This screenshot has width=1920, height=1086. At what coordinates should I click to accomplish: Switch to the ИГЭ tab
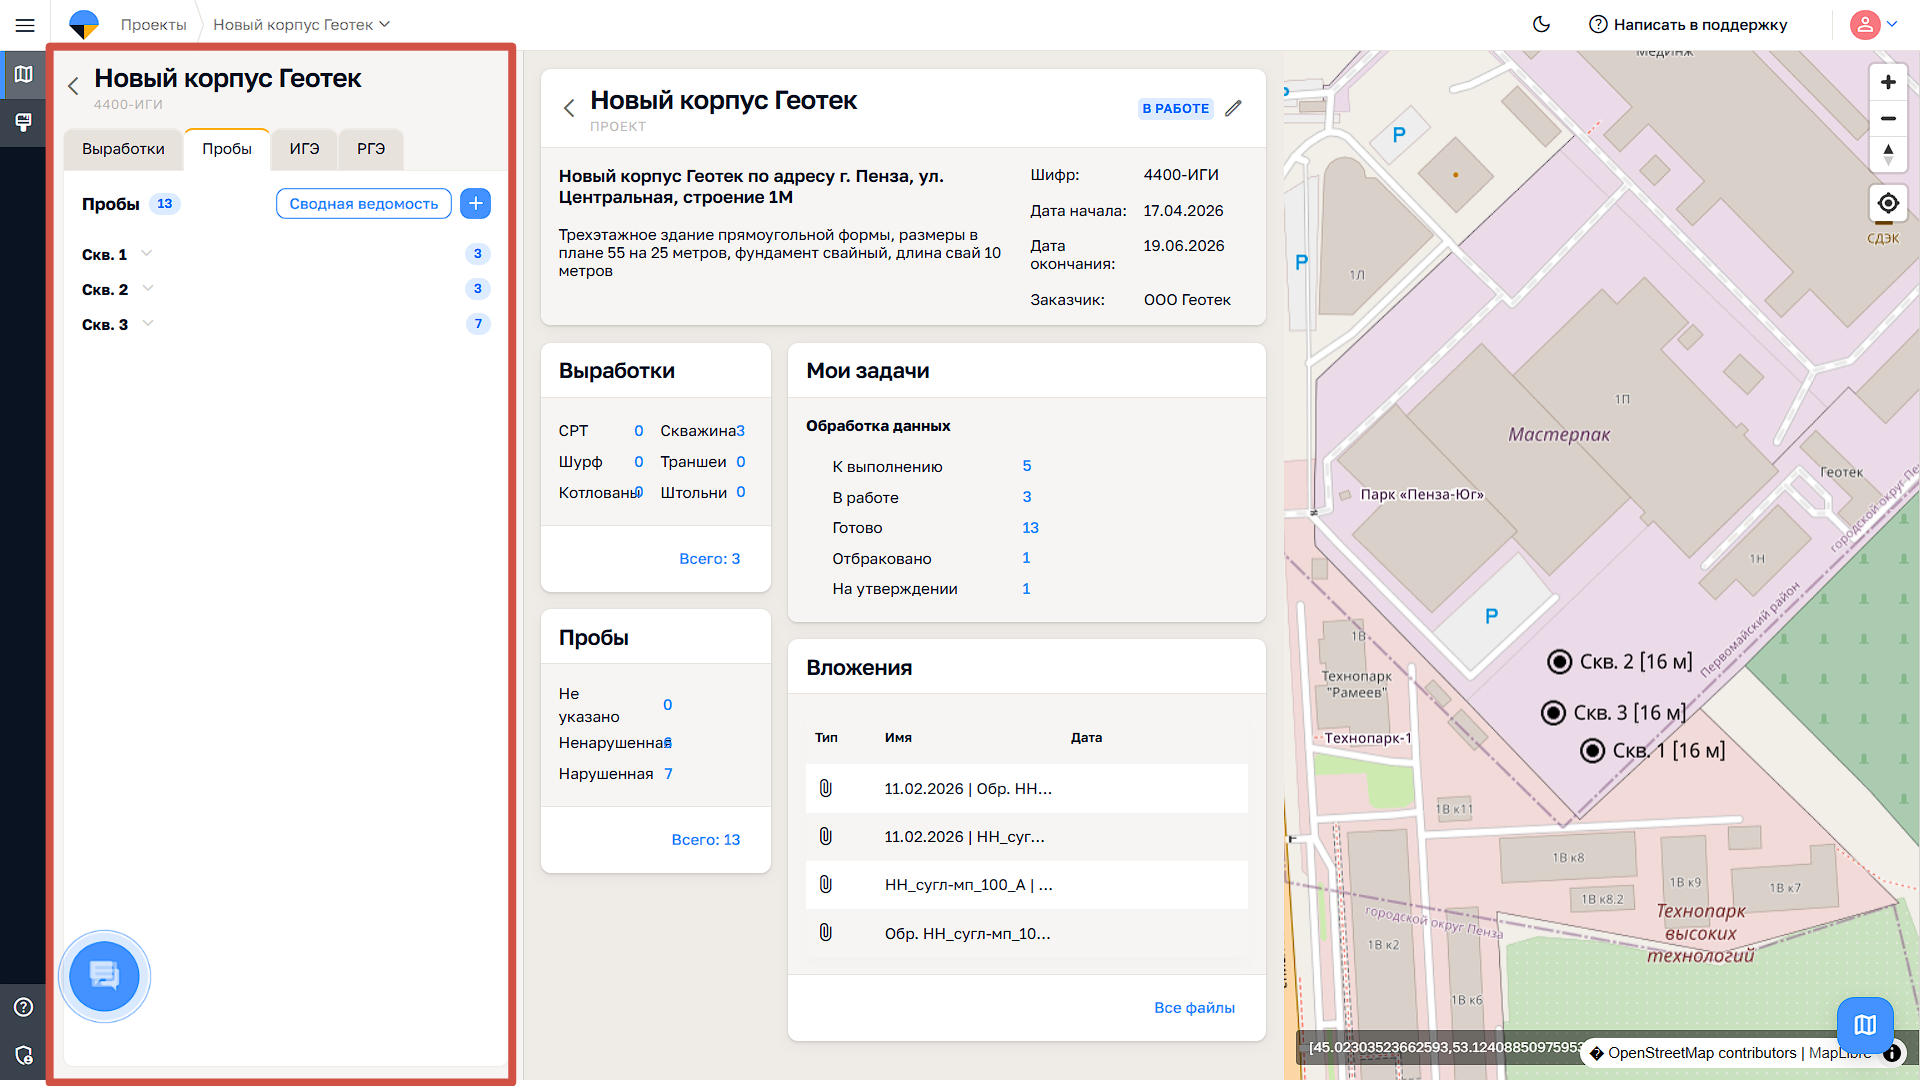304,149
